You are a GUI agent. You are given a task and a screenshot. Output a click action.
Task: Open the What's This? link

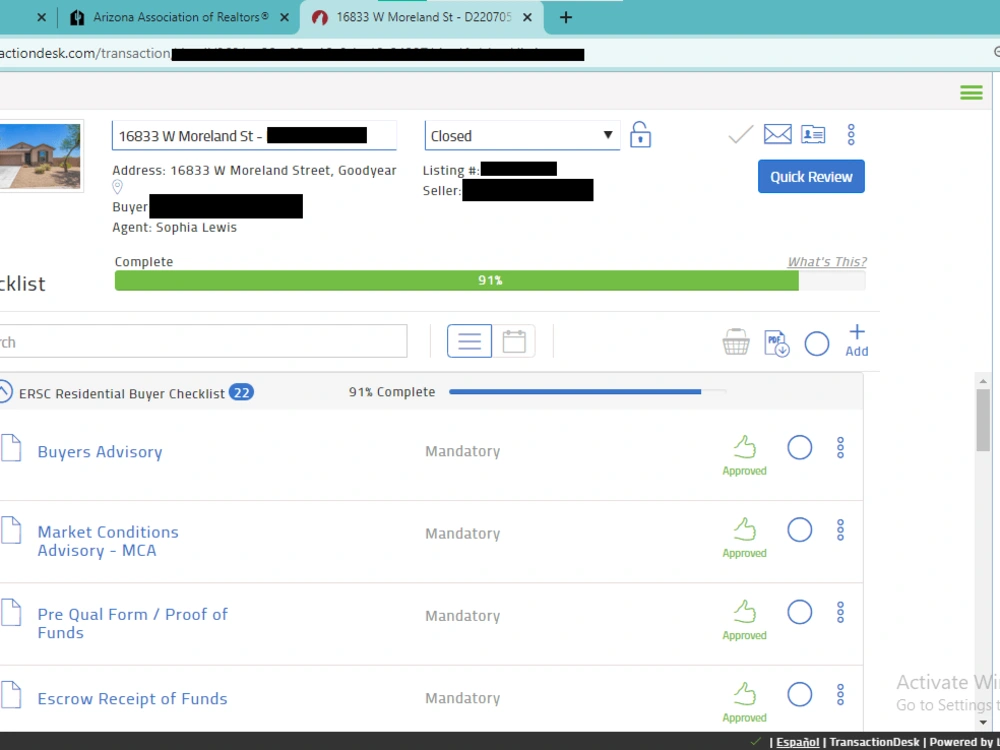point(827,261)
